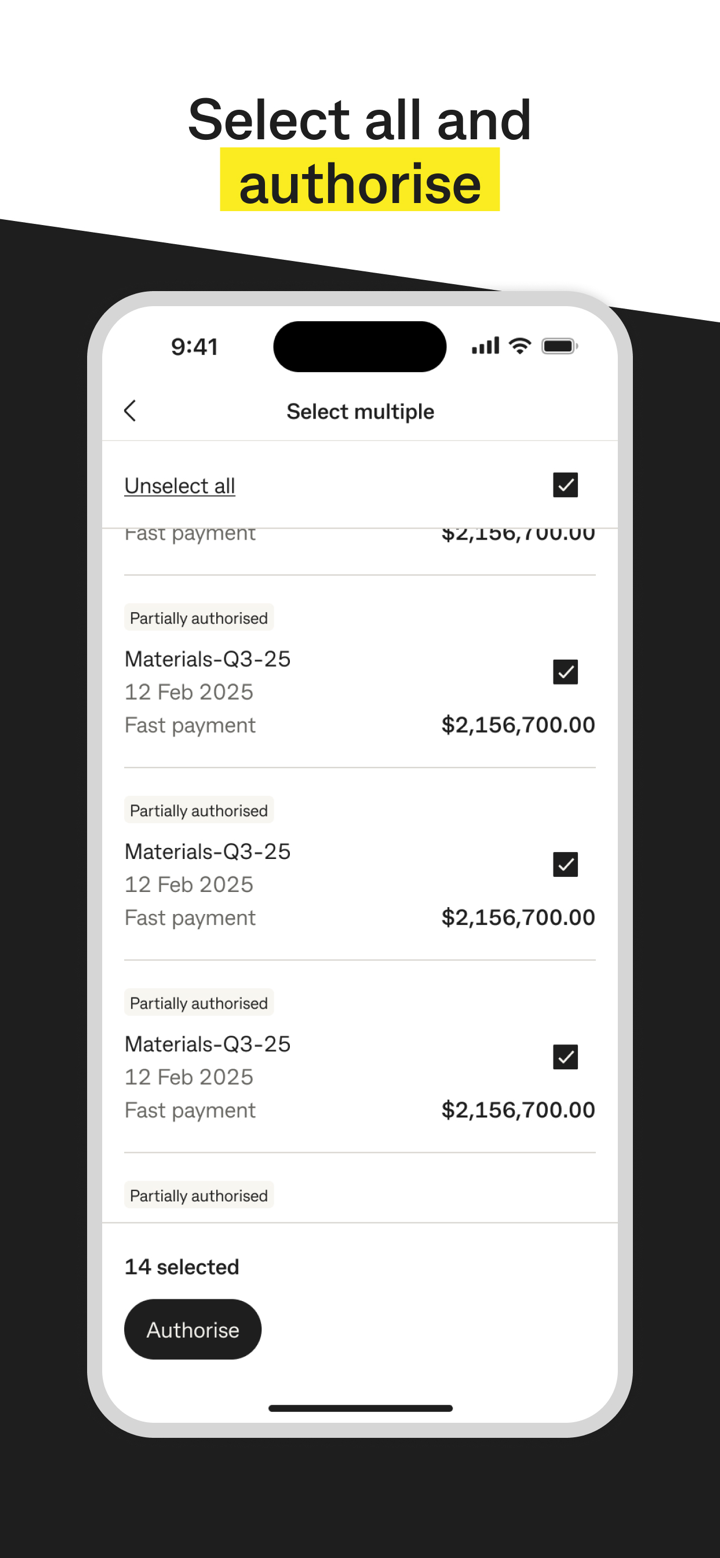The height and width of the screenshot is (1558, 720).
Task: Deselect the second fully visible Materials-Q3-25 payment checkbox
Action: tap(565, 864)
